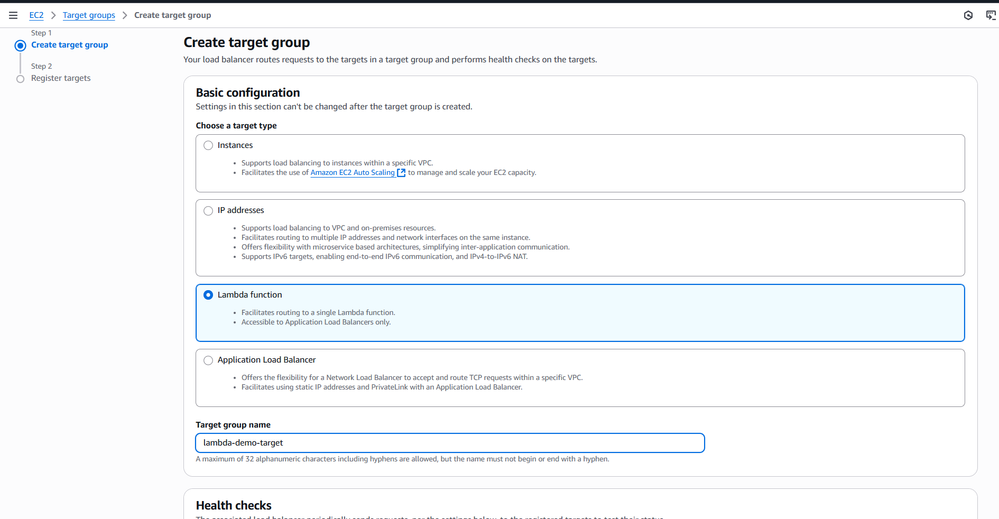Select the Lambda function radio button
999x519 pixels.
point(208,295)
